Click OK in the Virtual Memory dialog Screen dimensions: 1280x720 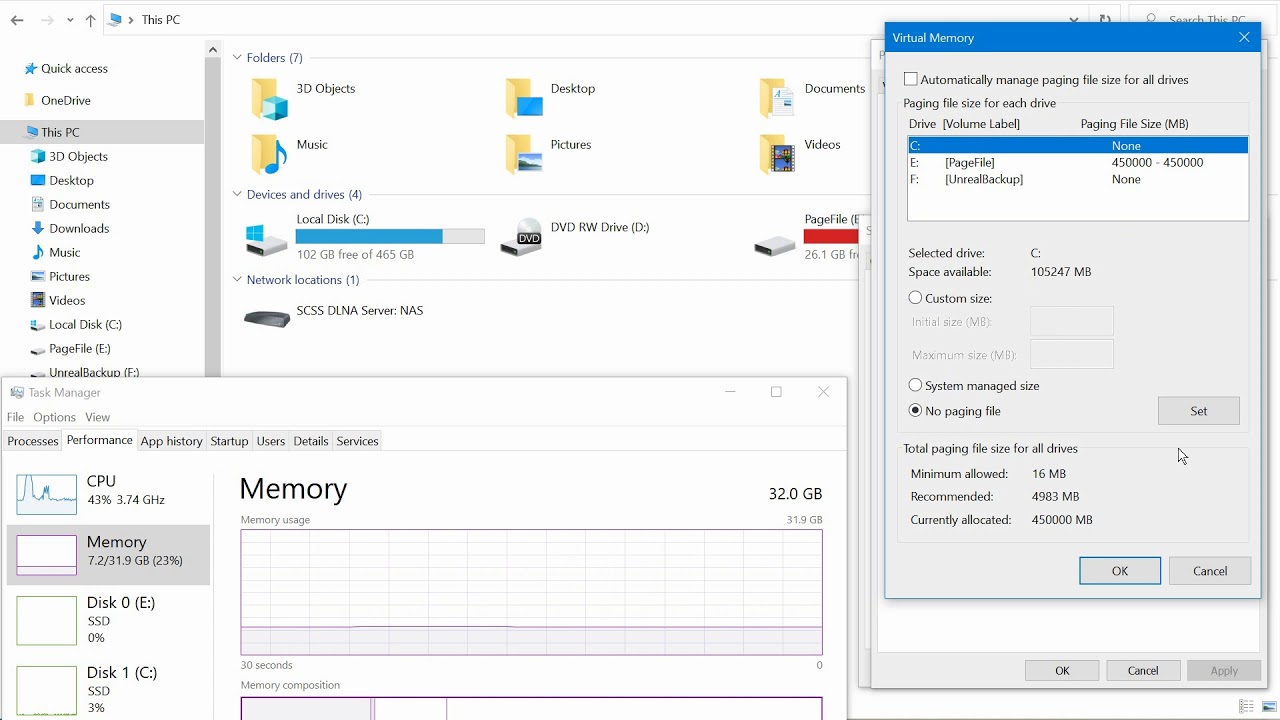point(1120,571)
